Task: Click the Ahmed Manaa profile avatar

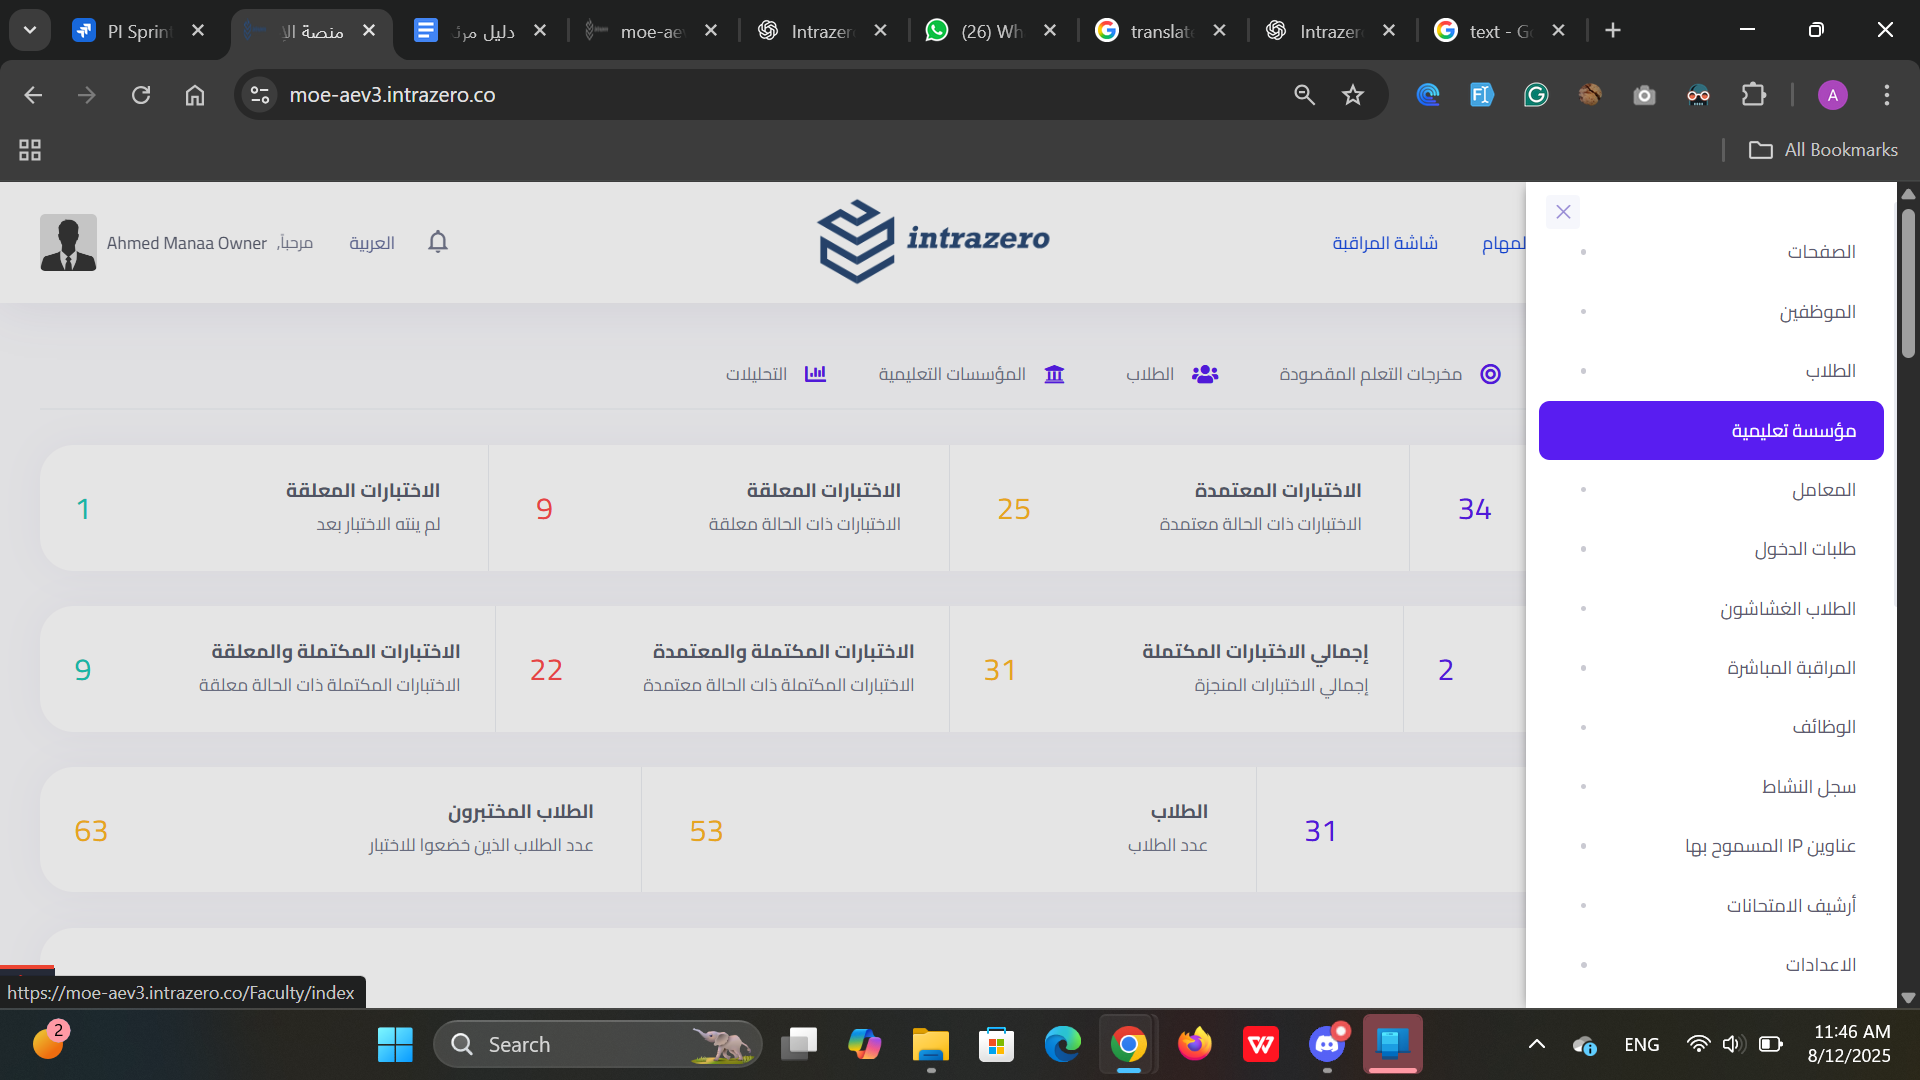Action: 68,242
